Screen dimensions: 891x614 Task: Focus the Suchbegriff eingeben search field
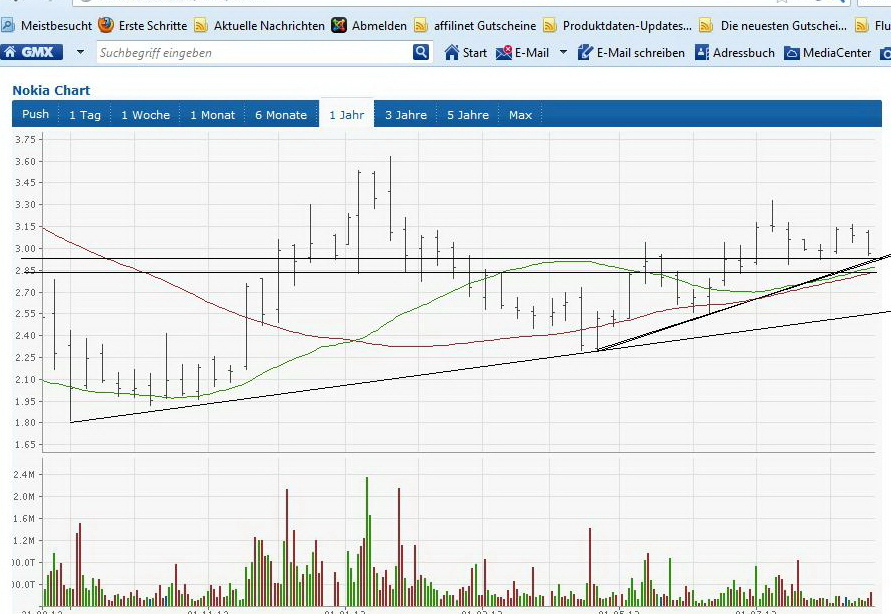pos(254,53)
